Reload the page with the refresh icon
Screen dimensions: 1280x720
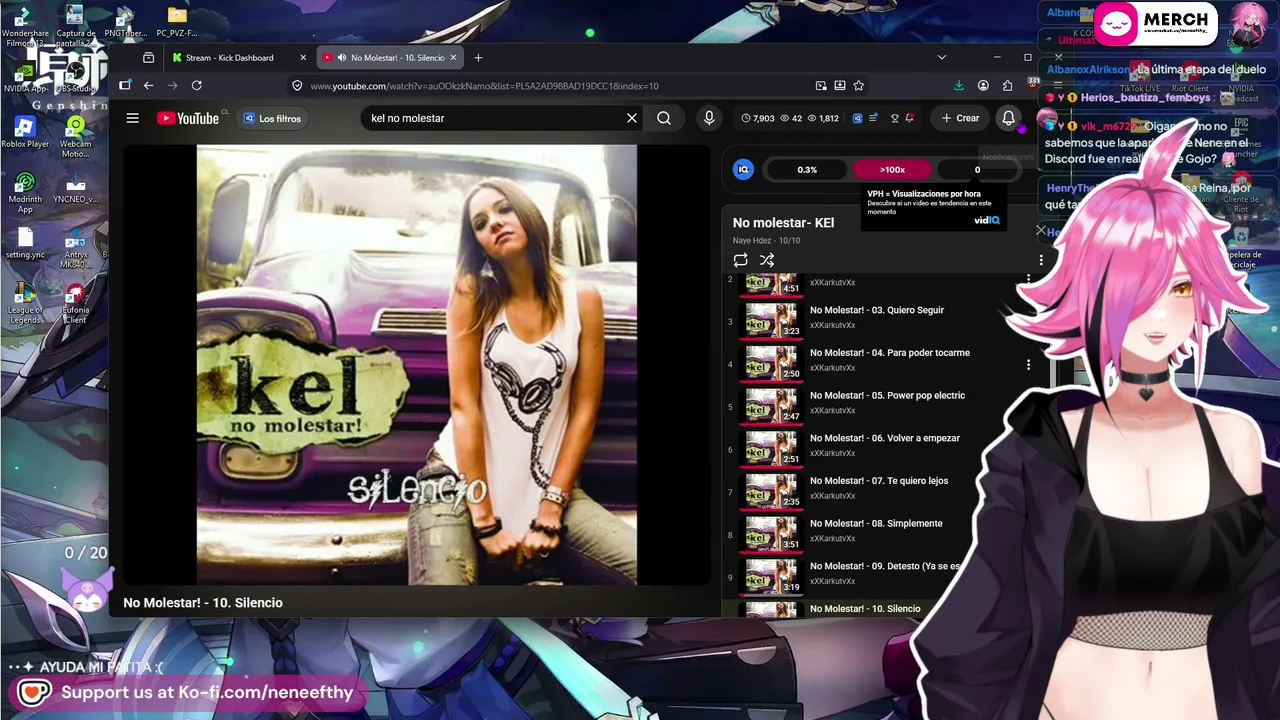pos(197,86)
